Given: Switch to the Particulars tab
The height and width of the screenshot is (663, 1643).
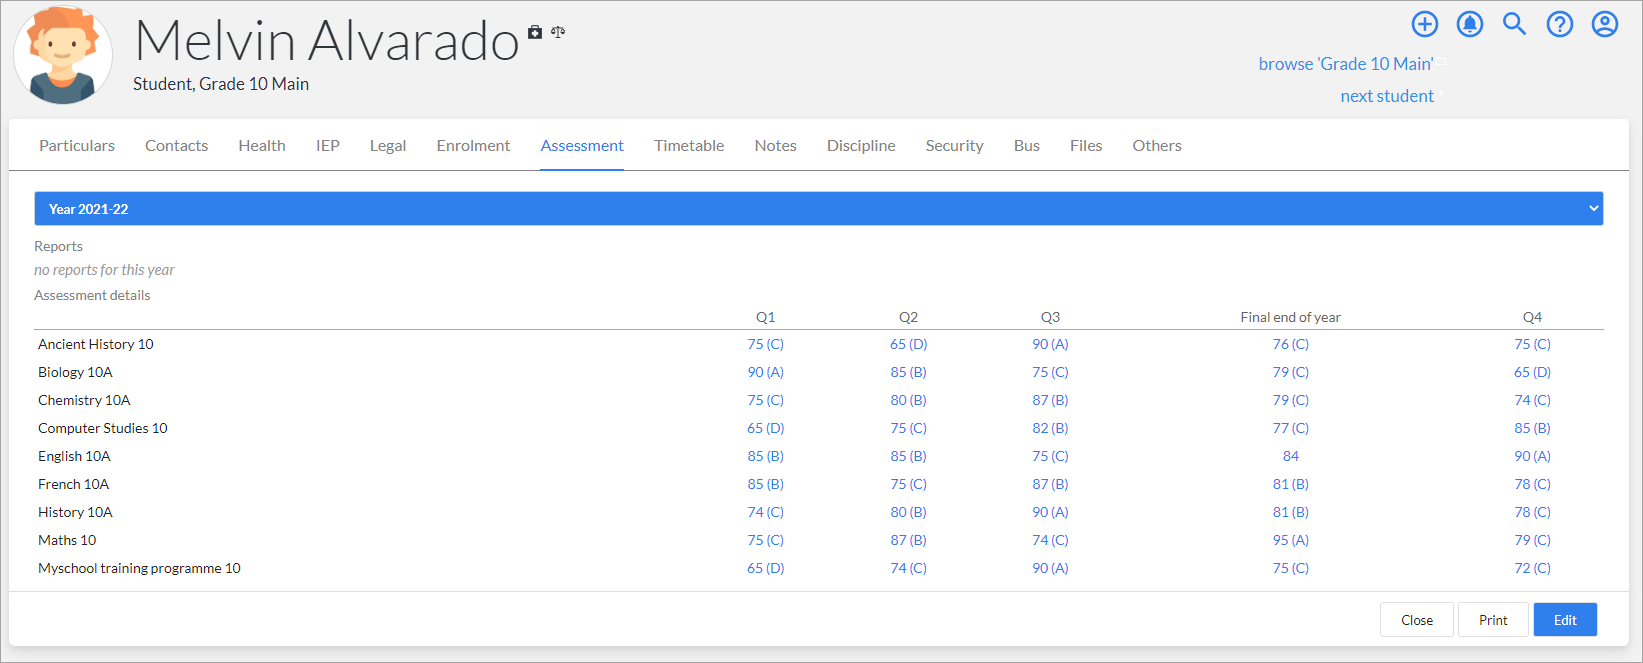Looking at the screenshot, I should tap(77, 146).
